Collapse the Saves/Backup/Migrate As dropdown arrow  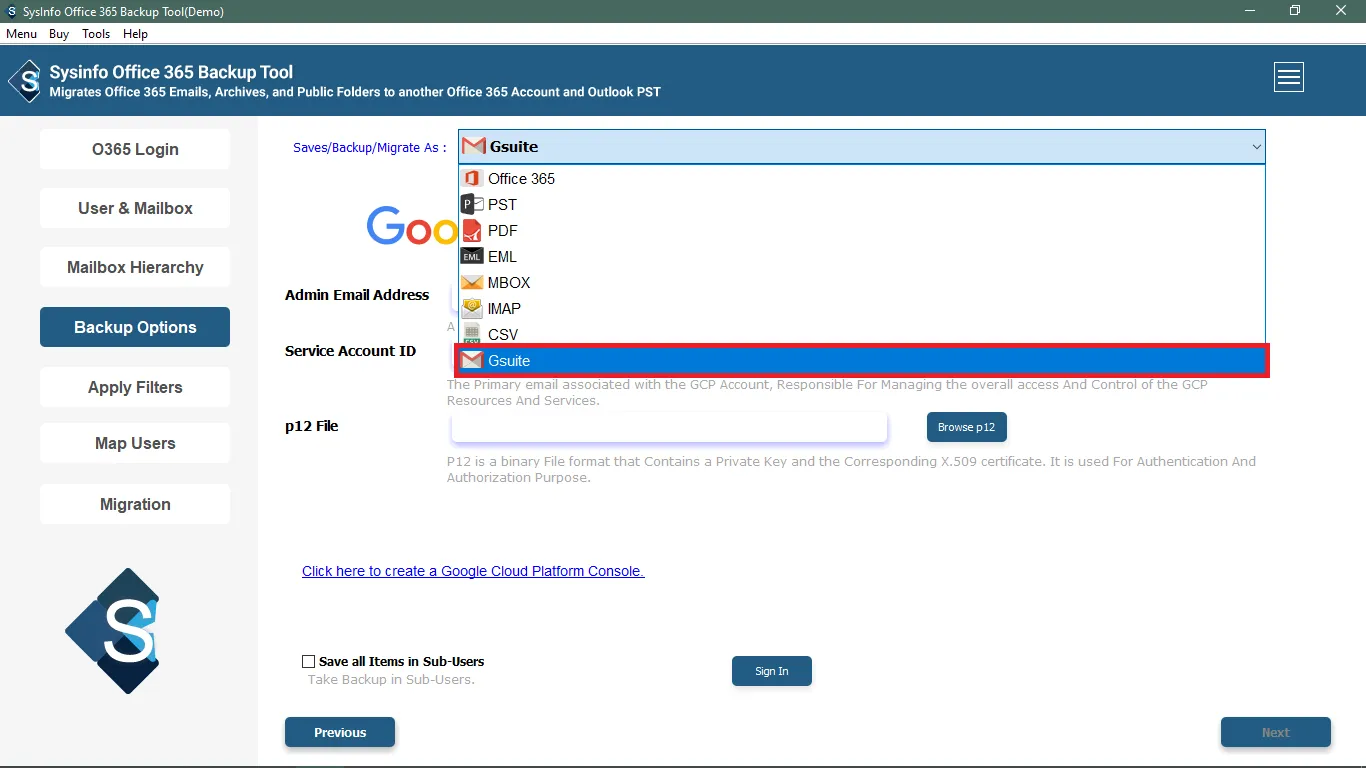click(x=1256, y=147)
